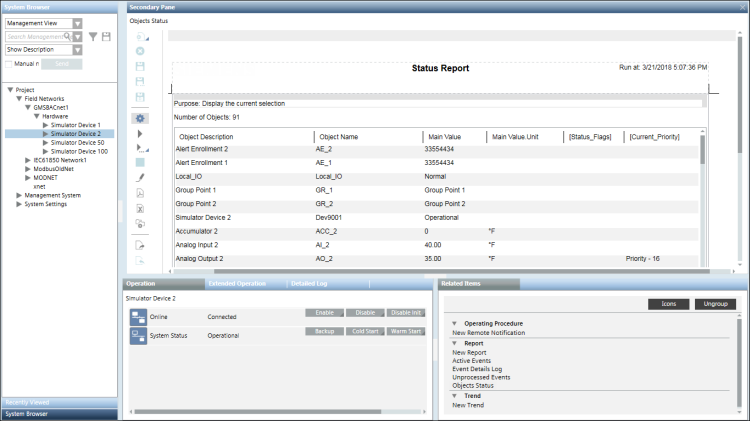Screen dimensions: 750x421
Task: Click the stop square icon in report toolbar
Action: [x=140, y=161]
